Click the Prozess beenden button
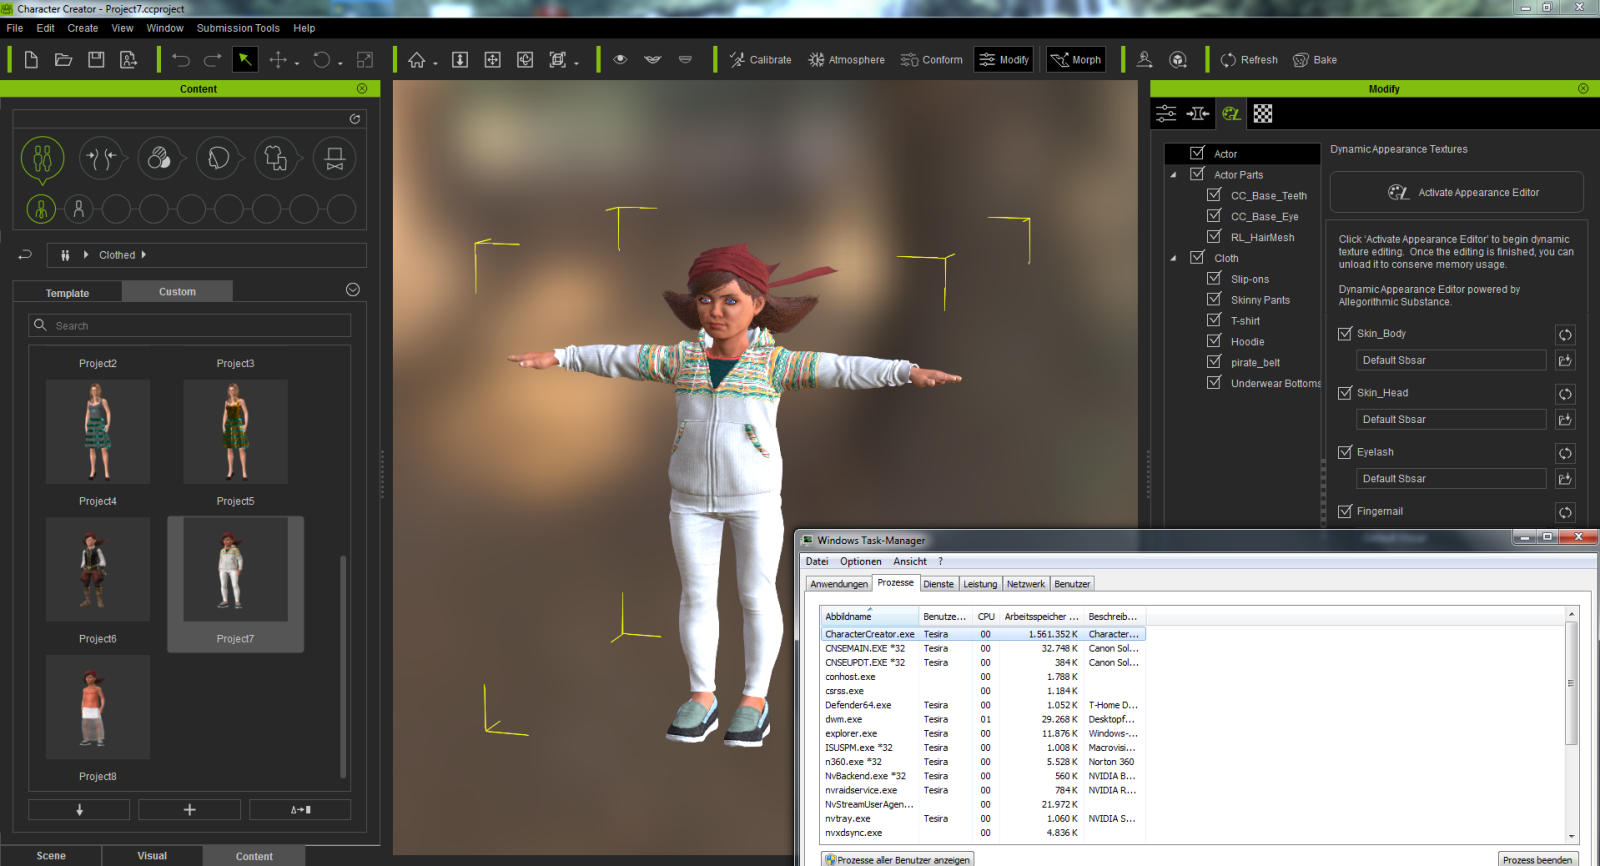 point(1537,859)
